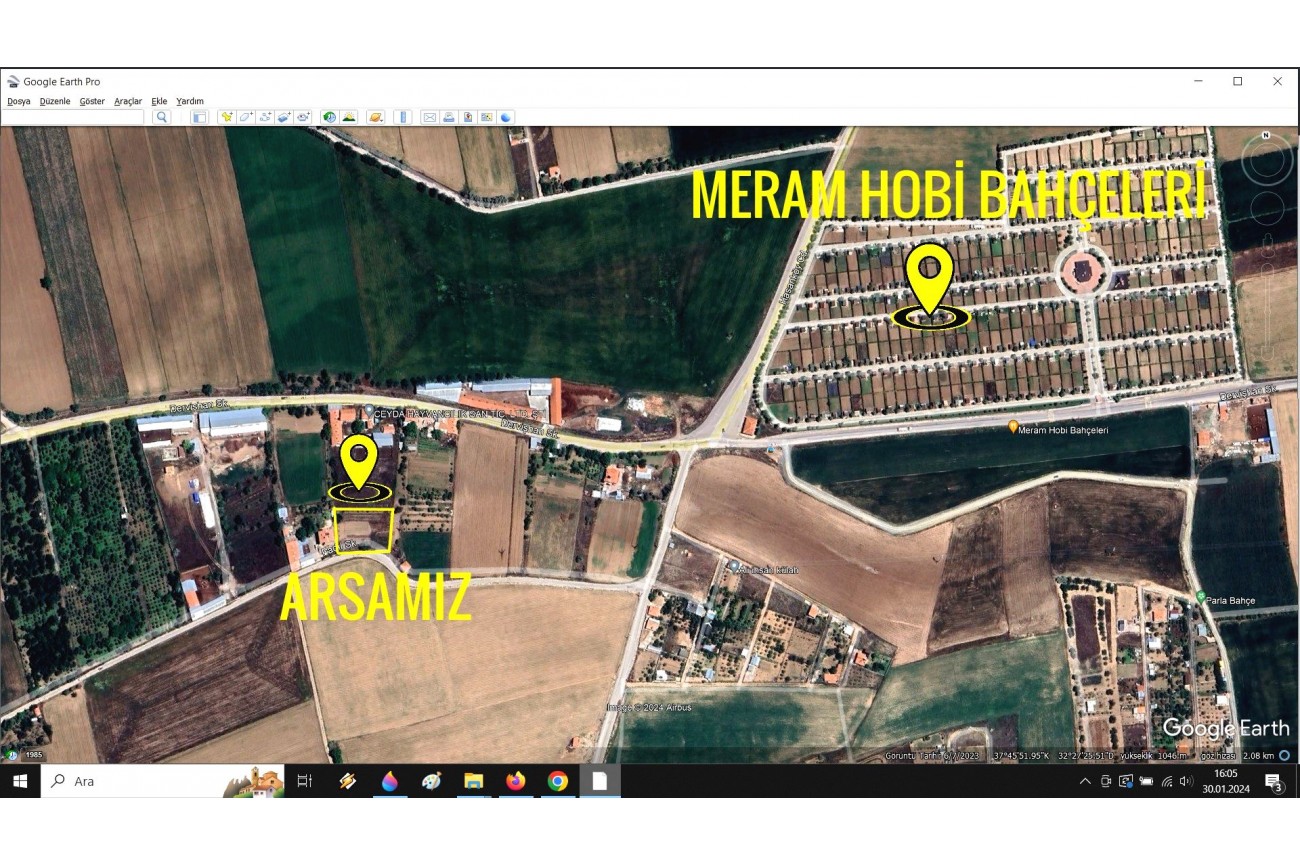Open the planet switcher dropdown
Viewport: 1300px width, 866px height.
(376, 117)
